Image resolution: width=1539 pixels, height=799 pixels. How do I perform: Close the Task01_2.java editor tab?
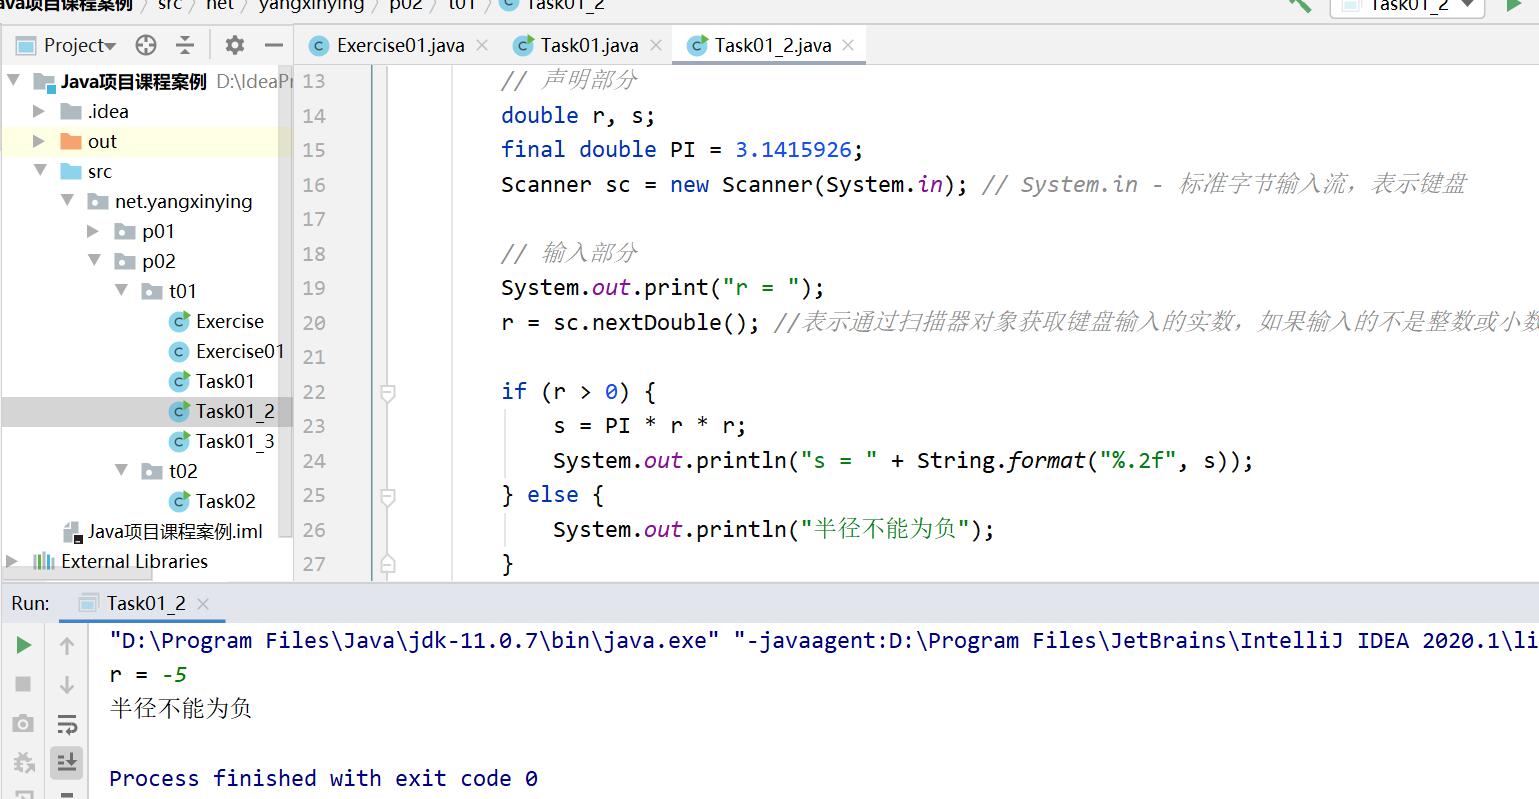point(848,45)
